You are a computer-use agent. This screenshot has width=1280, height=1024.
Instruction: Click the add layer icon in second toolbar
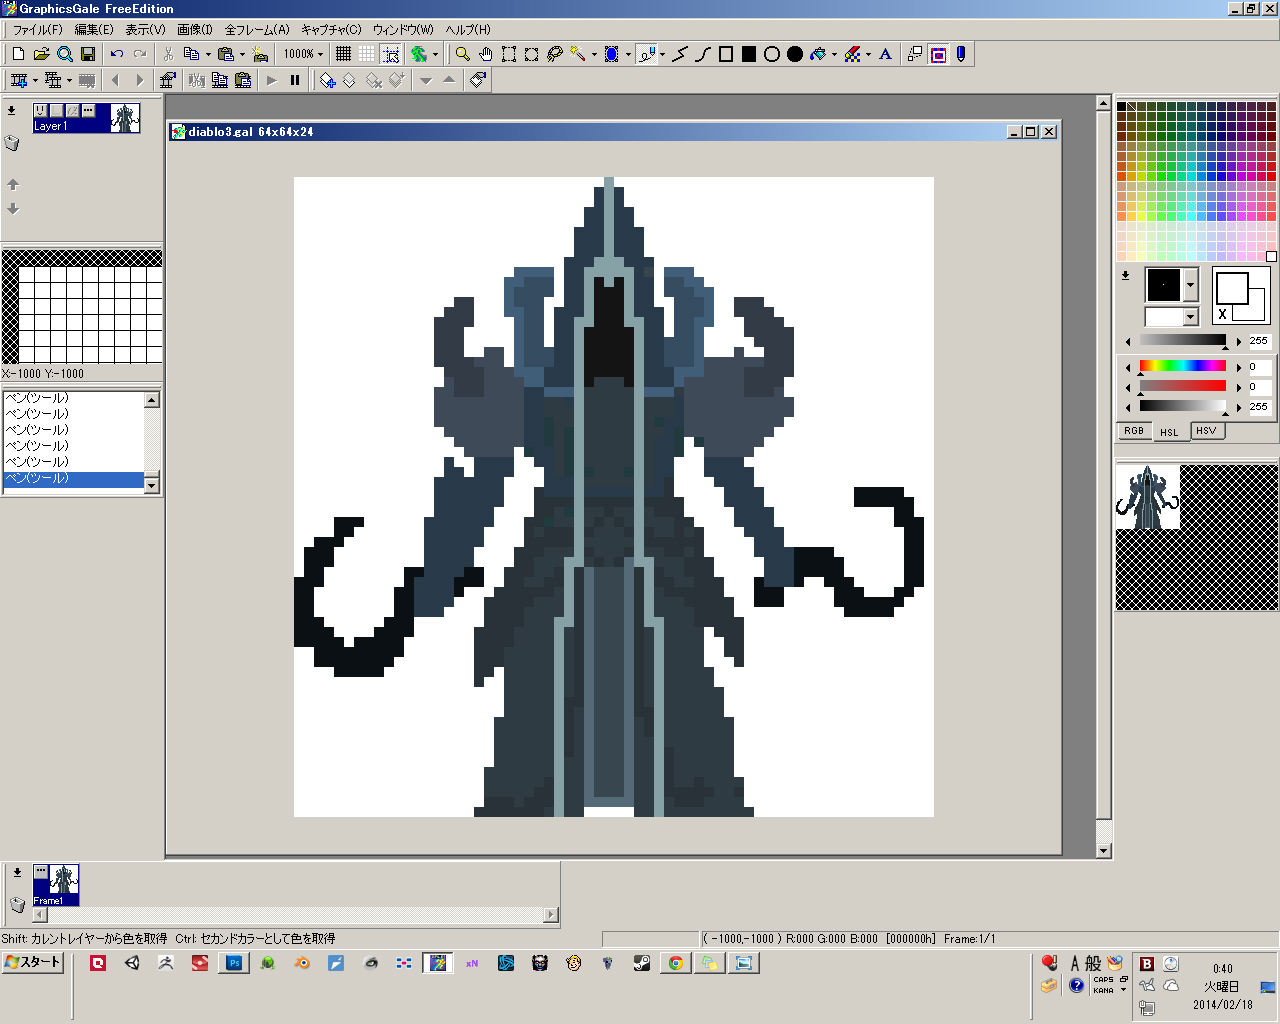click(327, 80)
